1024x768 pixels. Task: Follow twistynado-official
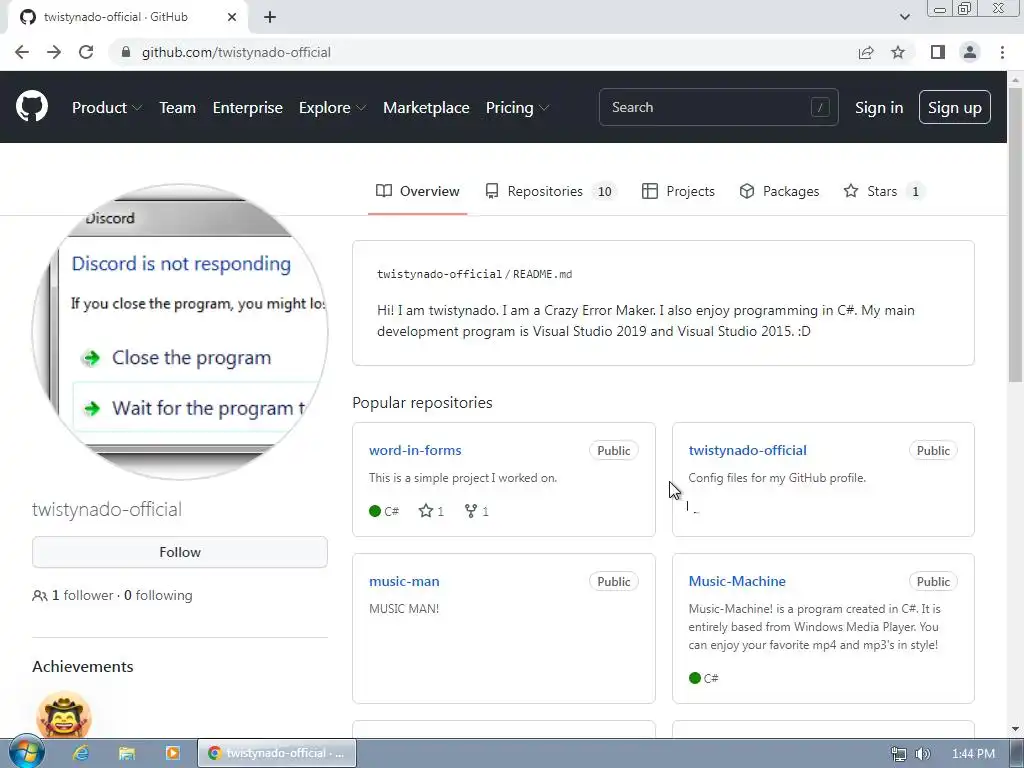point(180,552)
